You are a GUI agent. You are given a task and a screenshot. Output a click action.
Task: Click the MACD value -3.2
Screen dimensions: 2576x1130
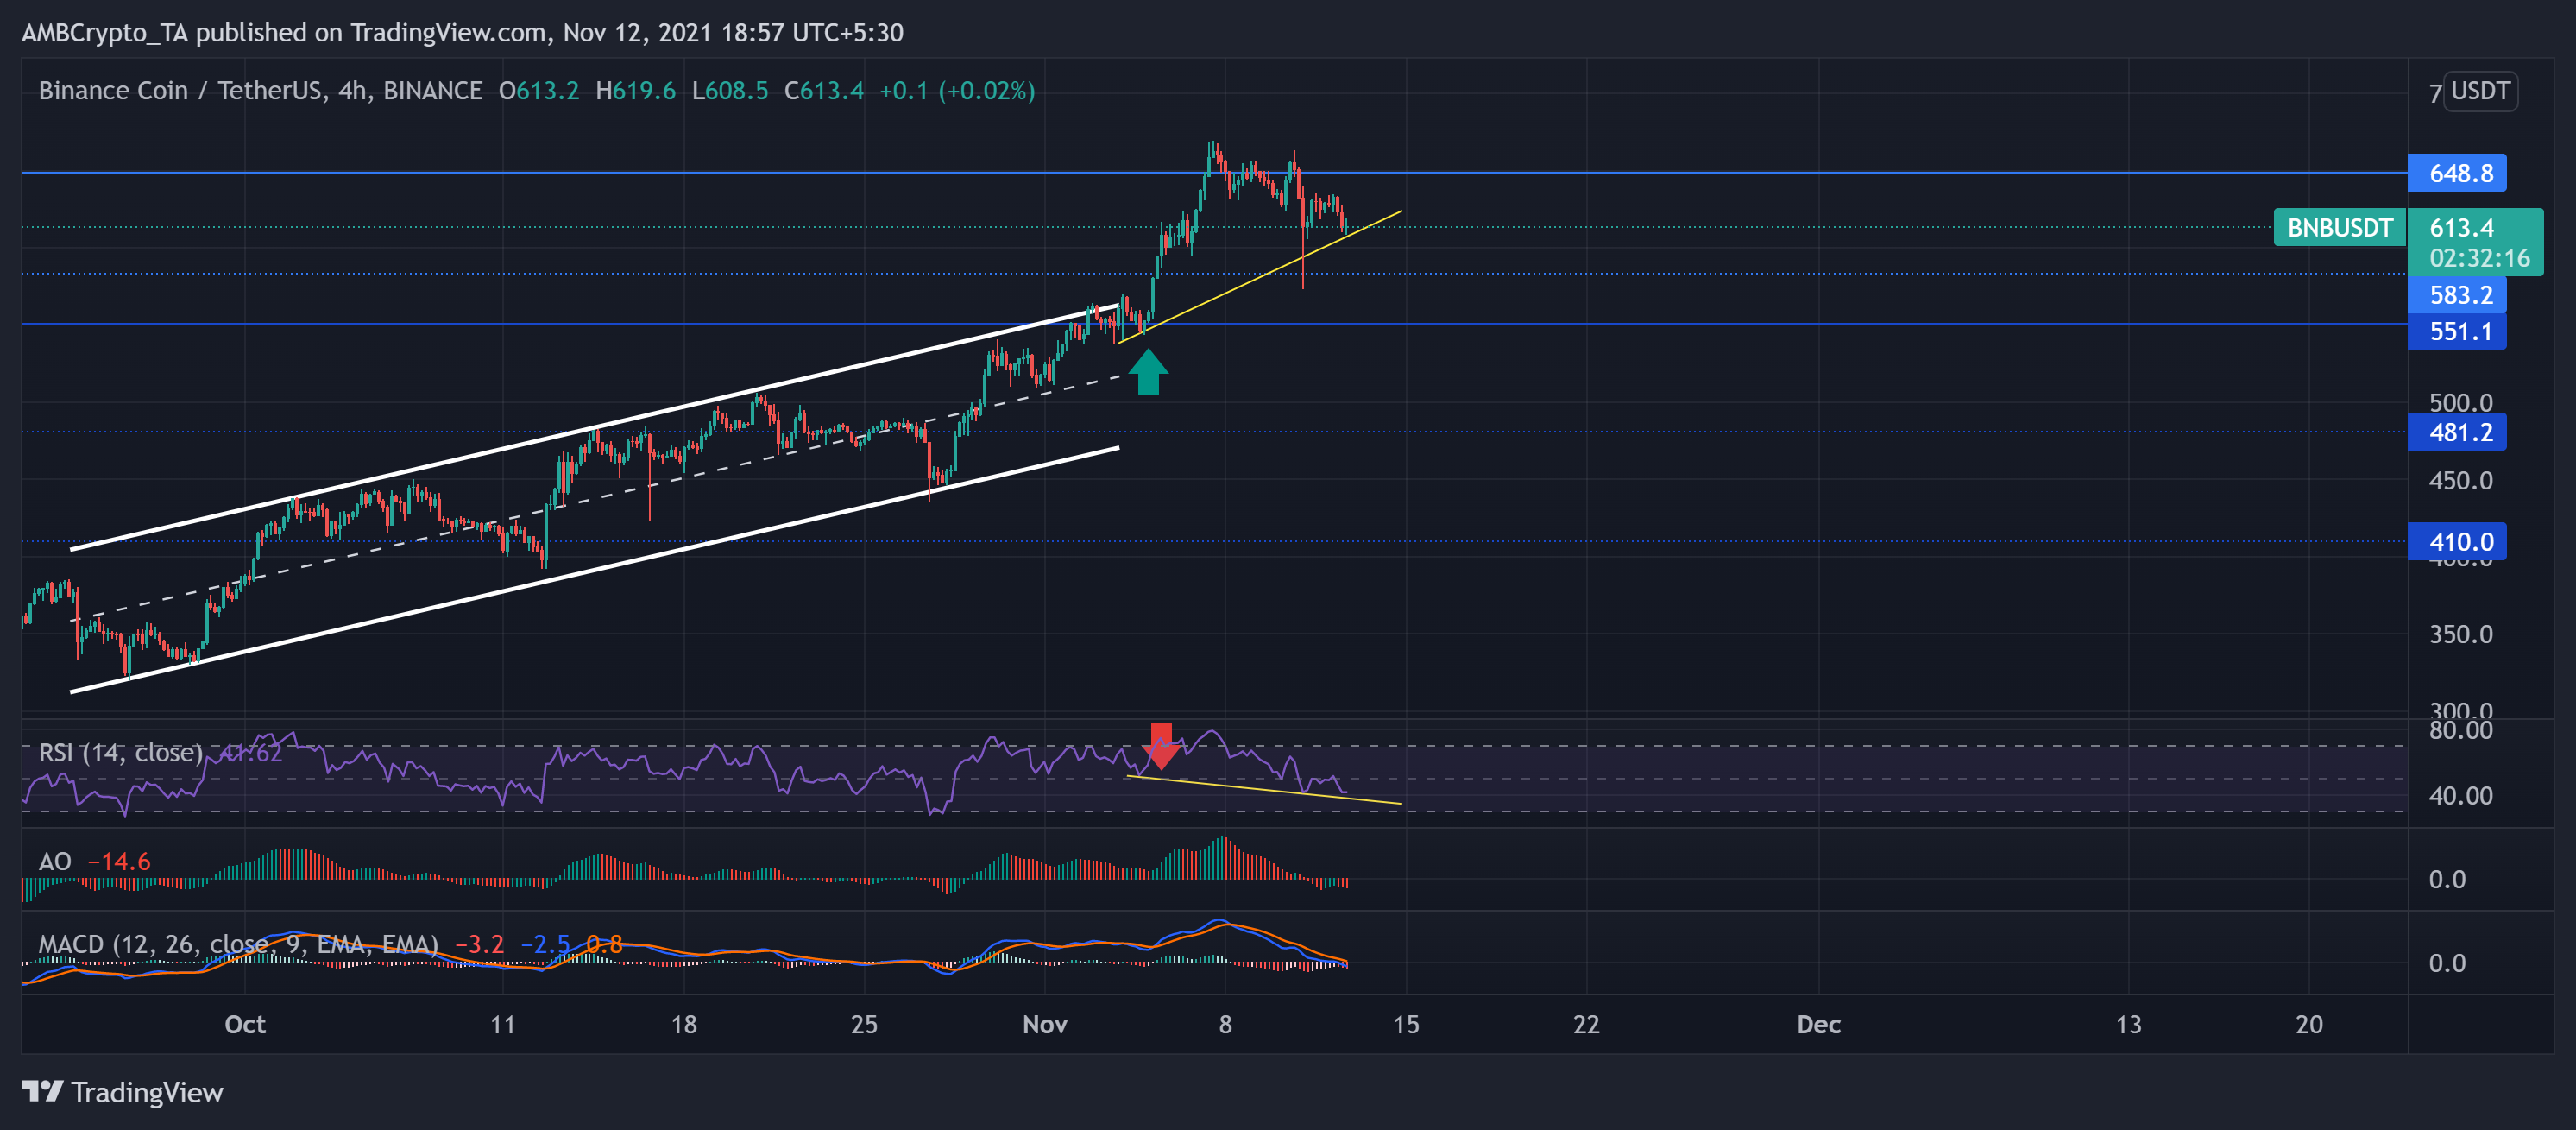click(480, 944)
